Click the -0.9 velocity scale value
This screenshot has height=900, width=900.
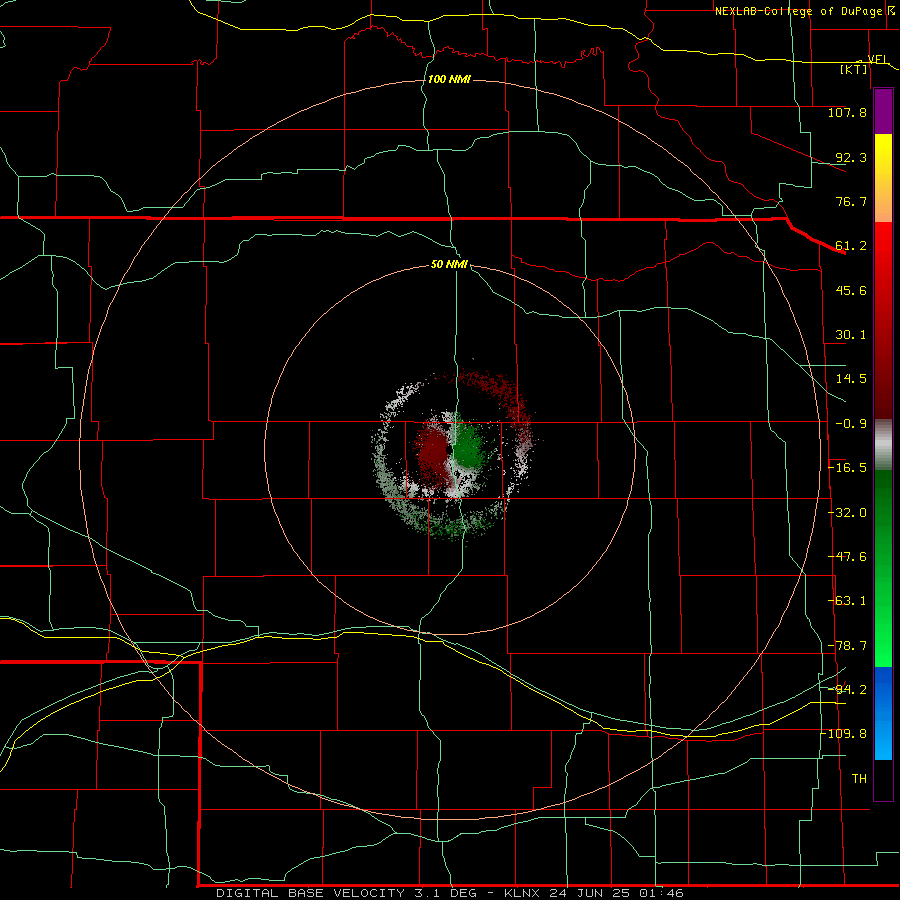(851, 424)
